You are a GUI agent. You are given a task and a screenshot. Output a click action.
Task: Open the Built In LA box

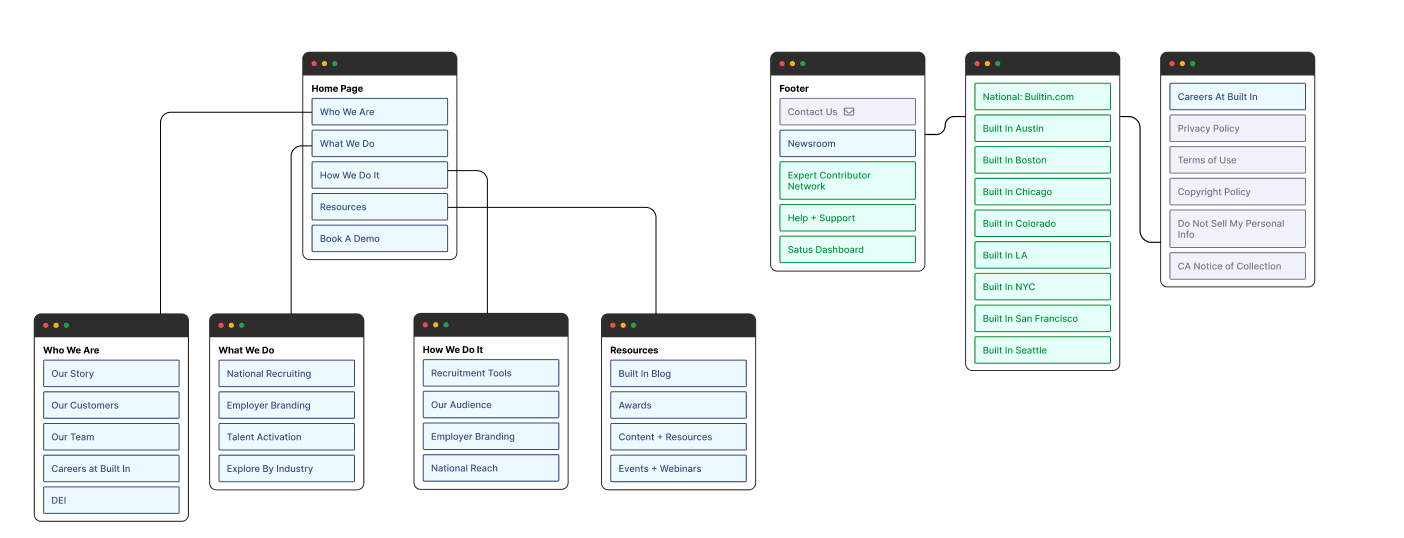pyautogui.click(x=1043, y=255)
